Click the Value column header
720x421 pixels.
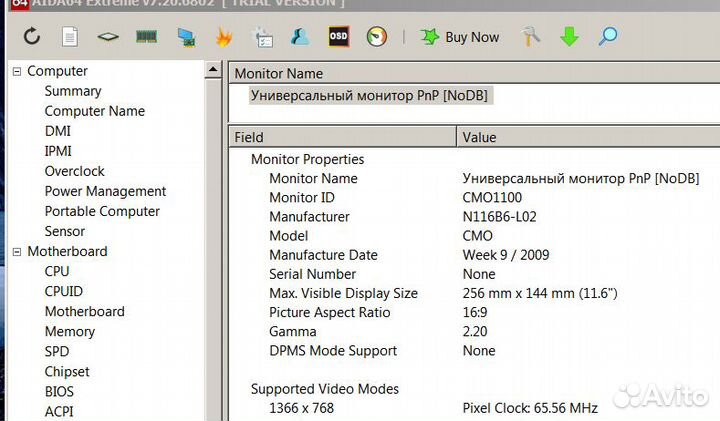(589, 137)
